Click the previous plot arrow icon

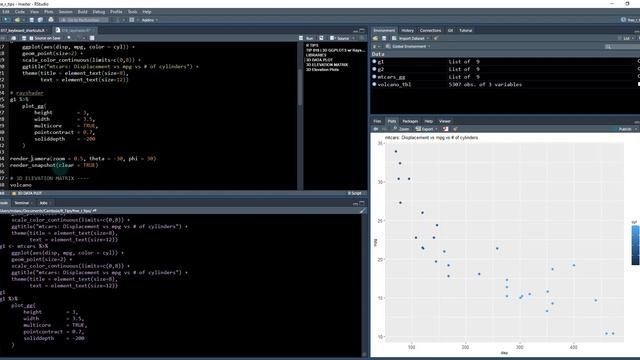pyautogui.click(x=376, y=129)
